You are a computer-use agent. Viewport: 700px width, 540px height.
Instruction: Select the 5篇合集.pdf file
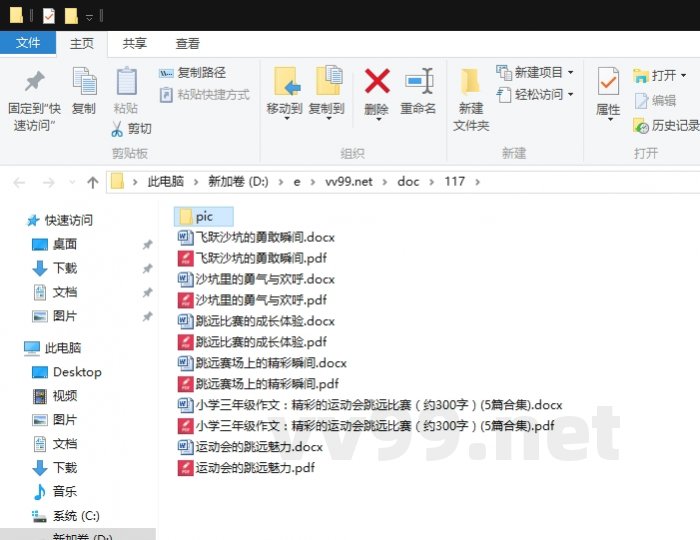tap(366, 426)
